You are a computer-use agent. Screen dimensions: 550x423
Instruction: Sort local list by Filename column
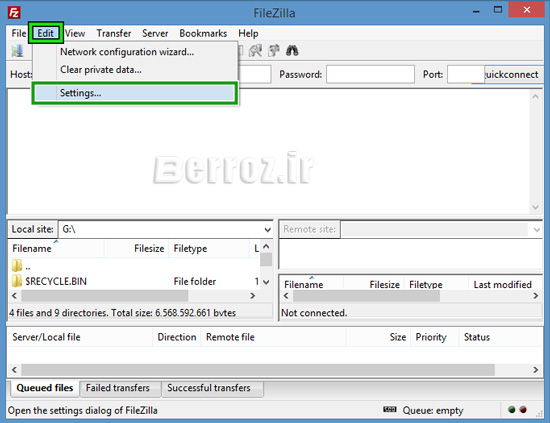click(56, 249)
